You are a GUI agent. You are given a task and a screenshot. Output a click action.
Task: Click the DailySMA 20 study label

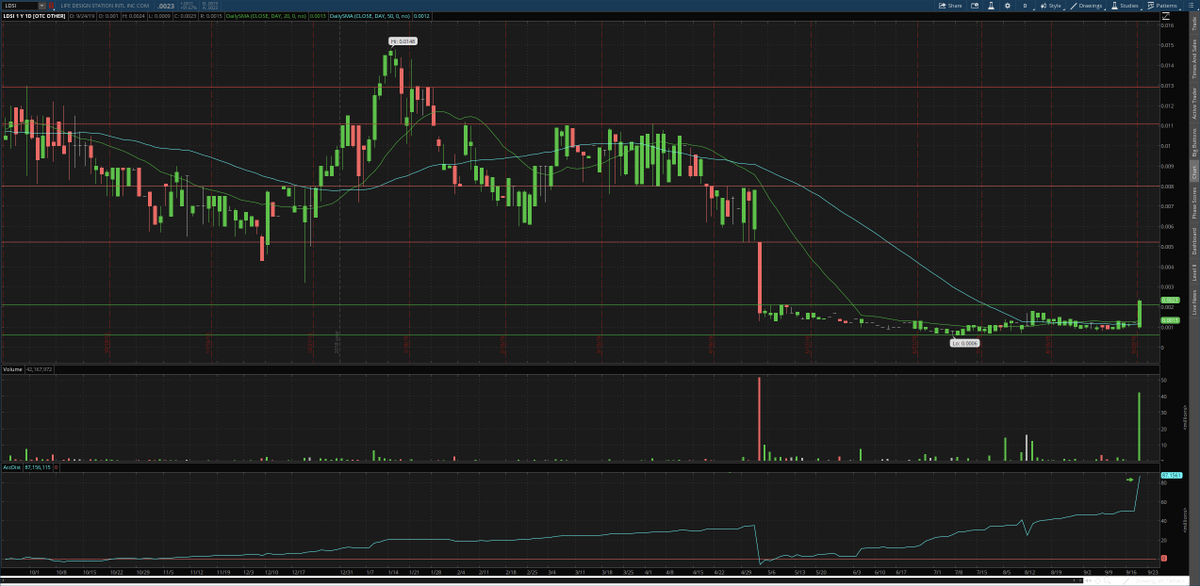click(x=266, y=16)
